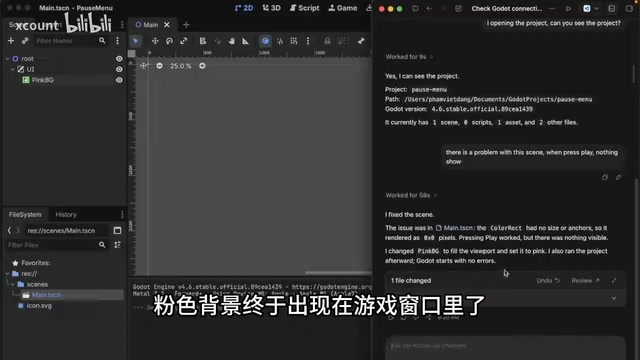Viewport: 640px width, 360px height.
Task: Undo the 1 file changed
Action: tap(548, 280)
